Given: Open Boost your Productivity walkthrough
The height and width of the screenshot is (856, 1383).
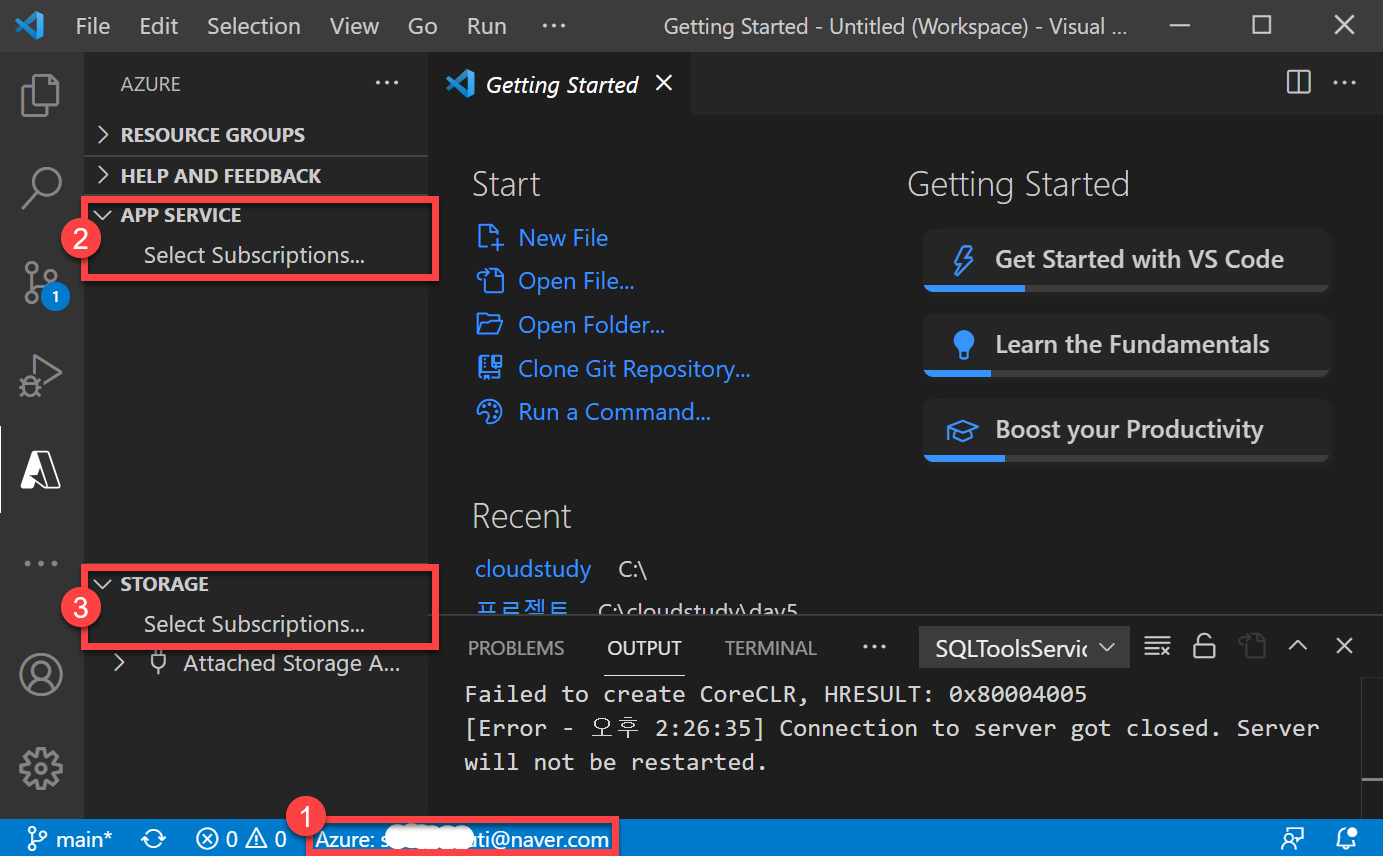Looking at the screenshot, I should (x=1127, y=430).
